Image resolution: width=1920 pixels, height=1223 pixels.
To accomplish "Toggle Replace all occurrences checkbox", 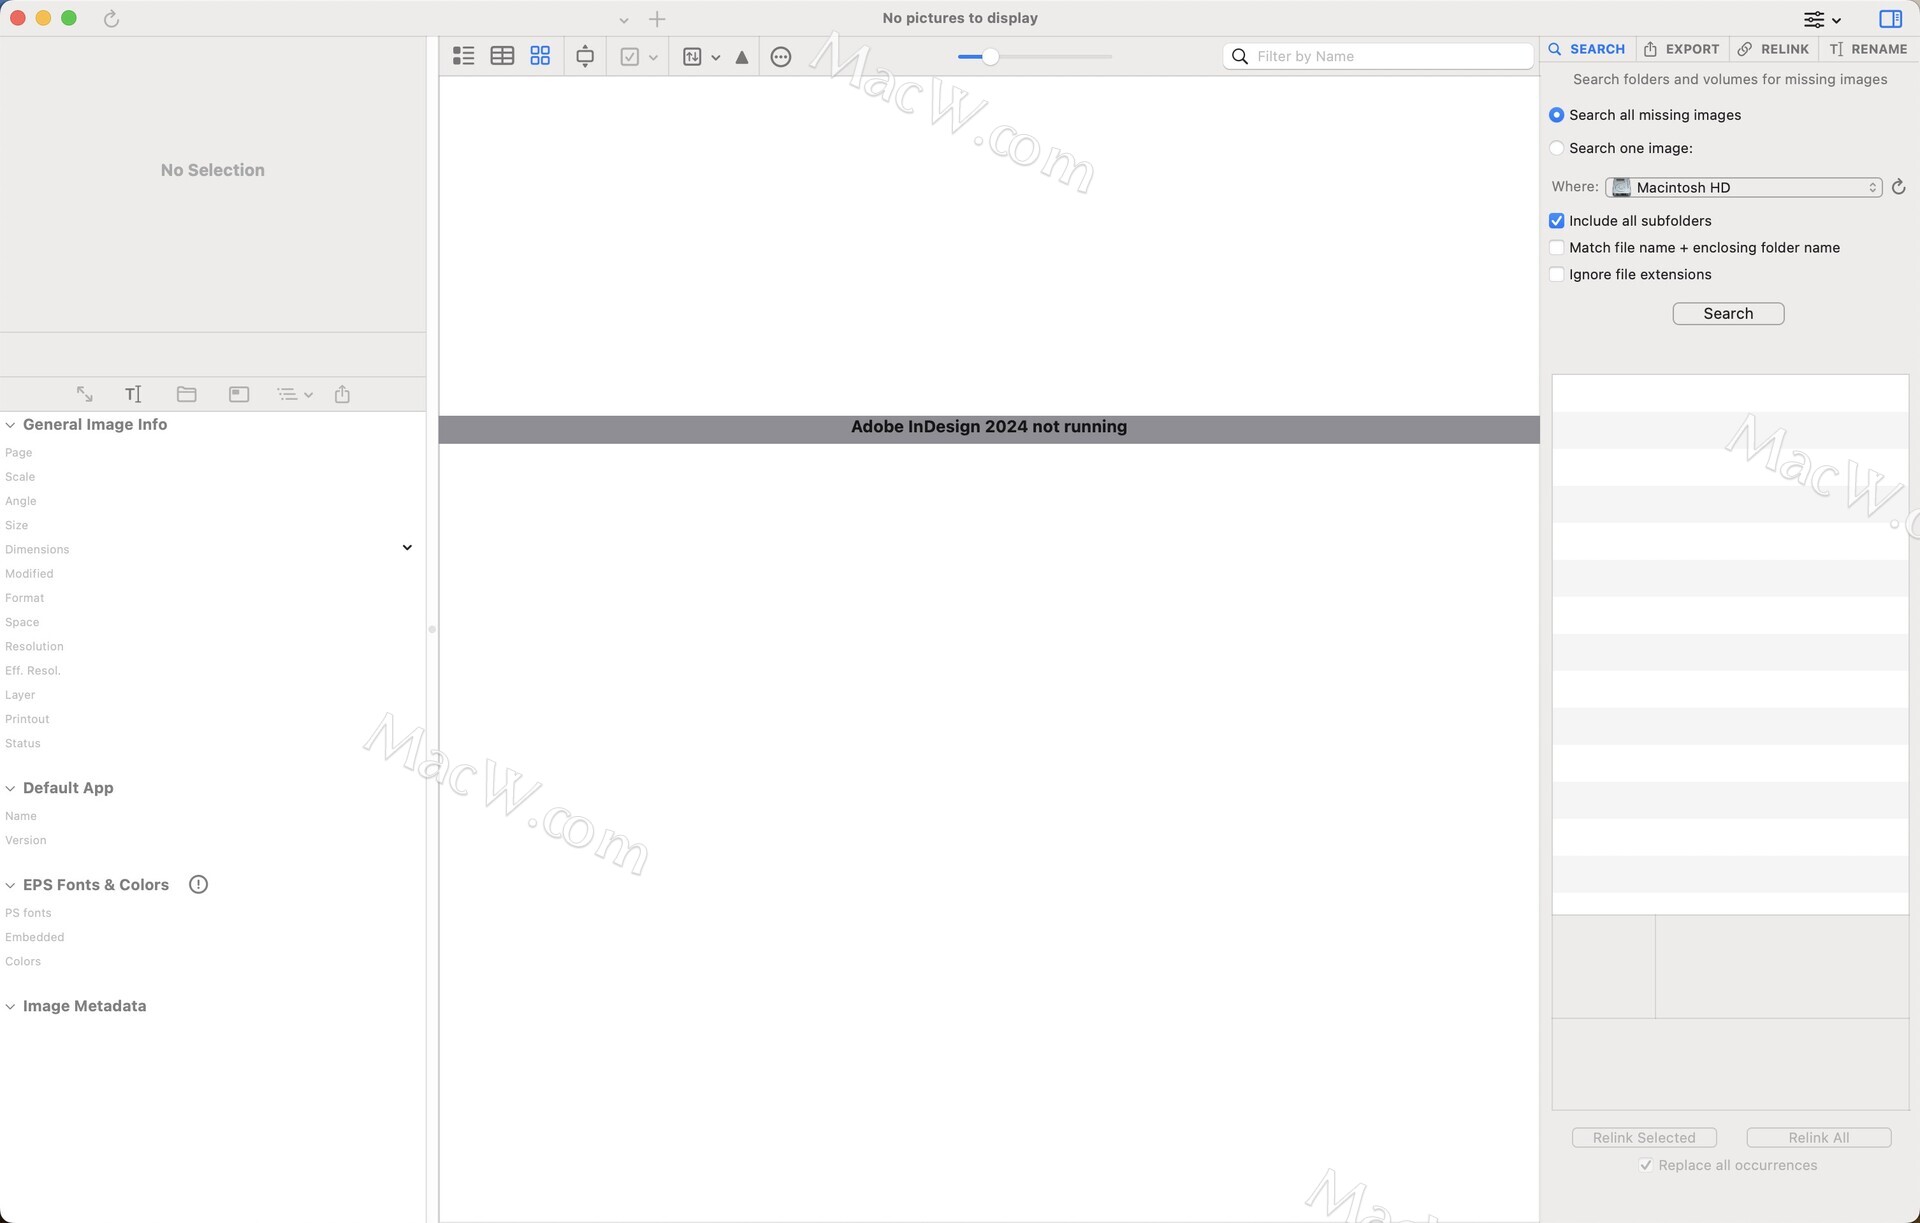I will tap(1646, 1165).
